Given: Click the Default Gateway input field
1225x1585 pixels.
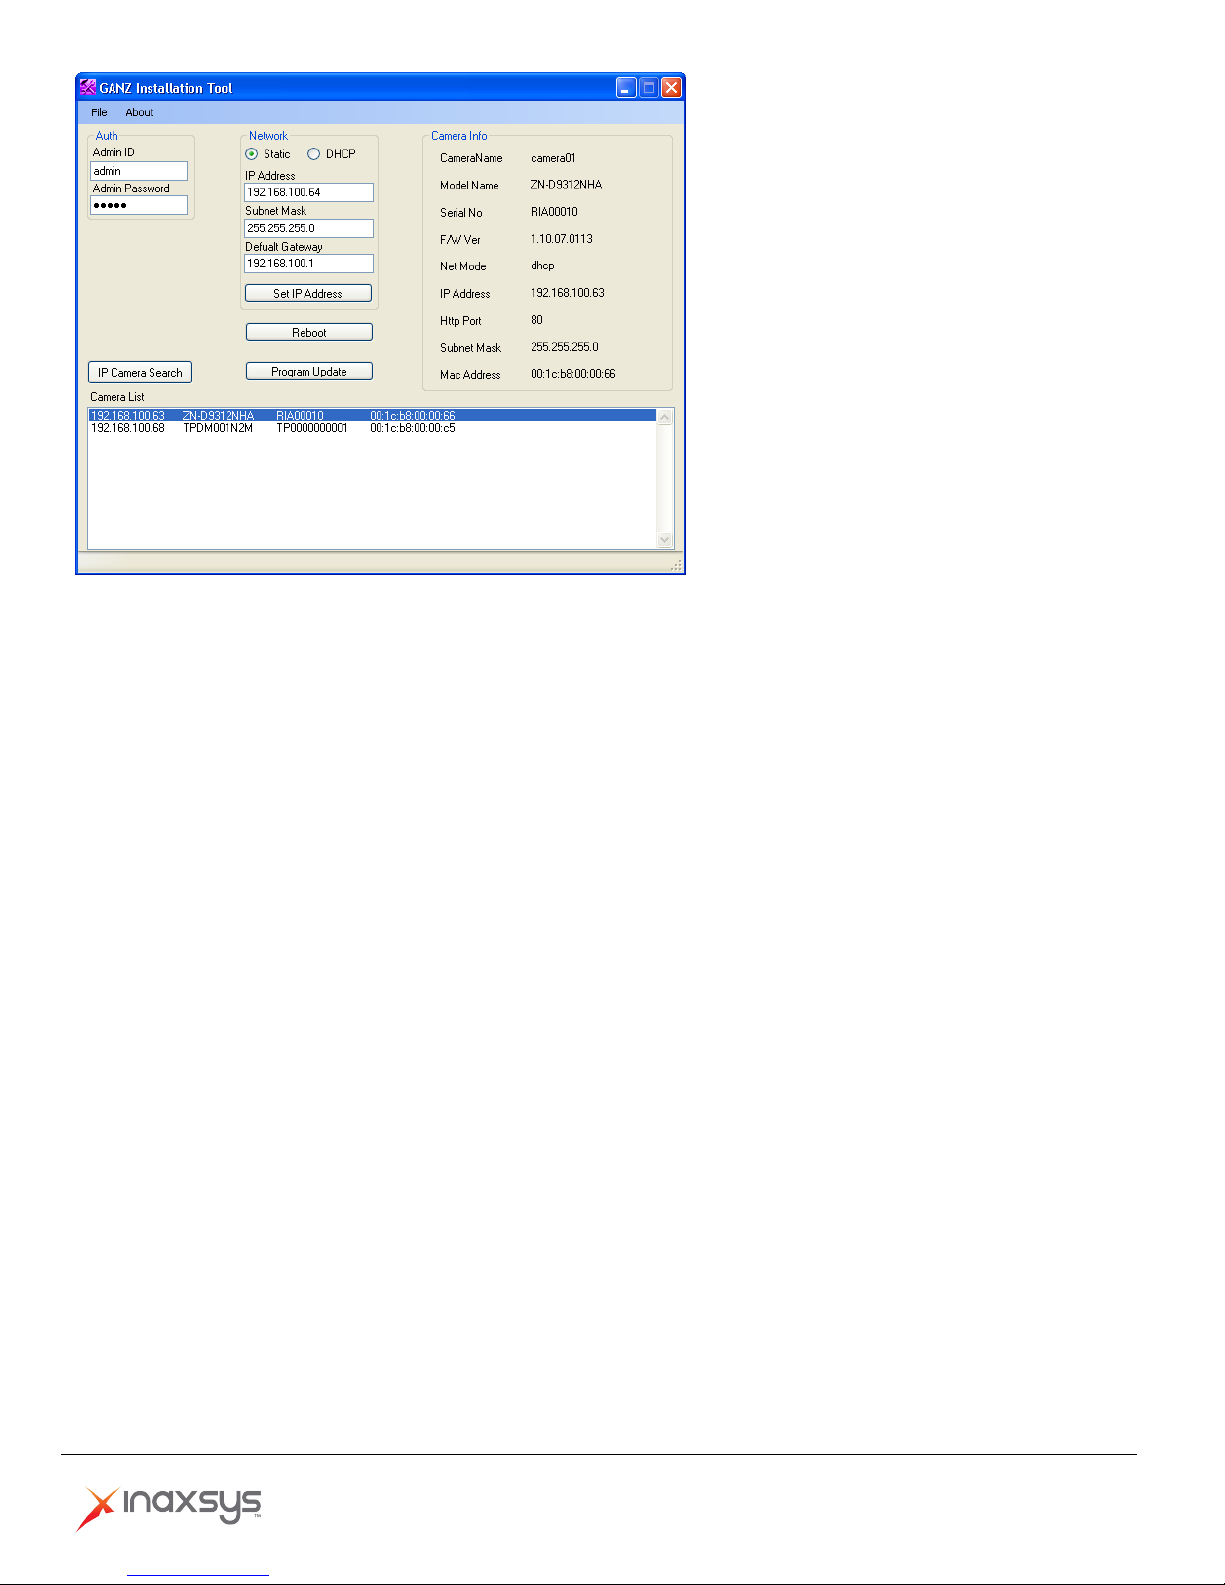Looking at the screenshot, I should [x=309, y=264].
